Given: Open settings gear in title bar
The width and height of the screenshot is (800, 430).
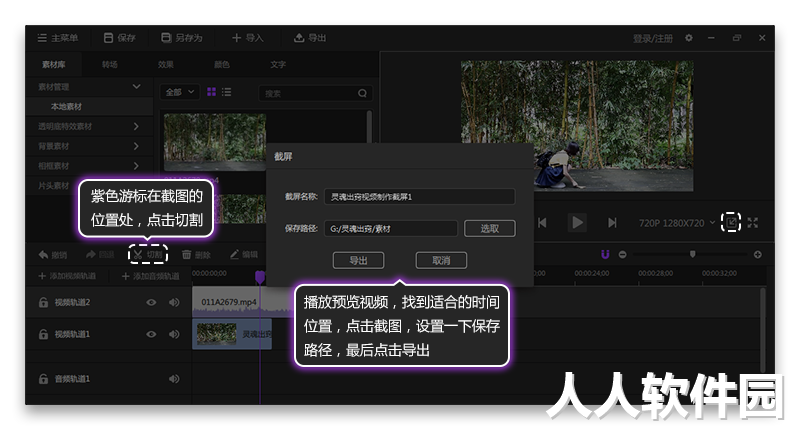Looking at the screenshot, I should [x=689, y=38].
